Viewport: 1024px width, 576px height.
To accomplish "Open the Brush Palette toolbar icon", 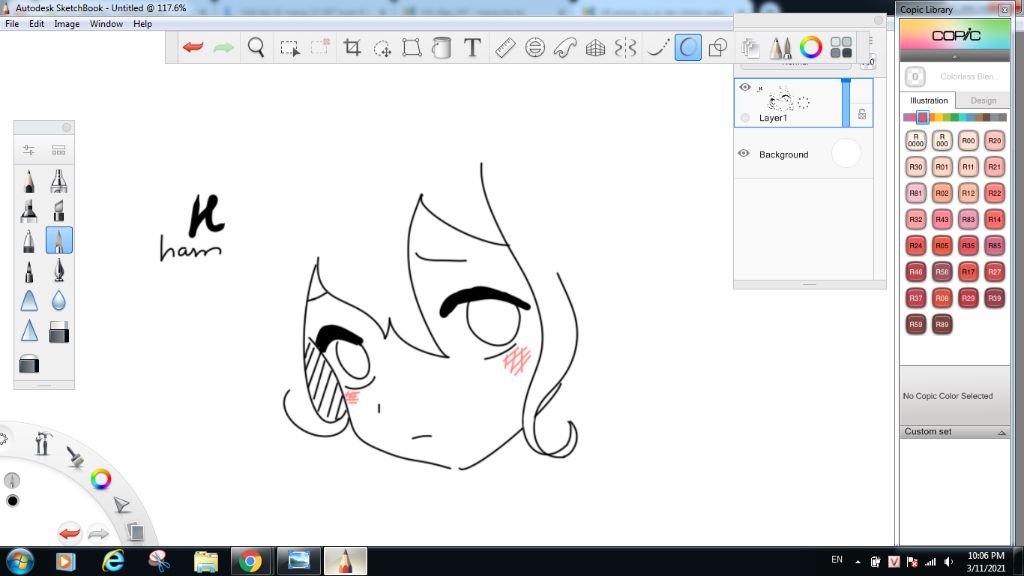I will coord(780,48).
